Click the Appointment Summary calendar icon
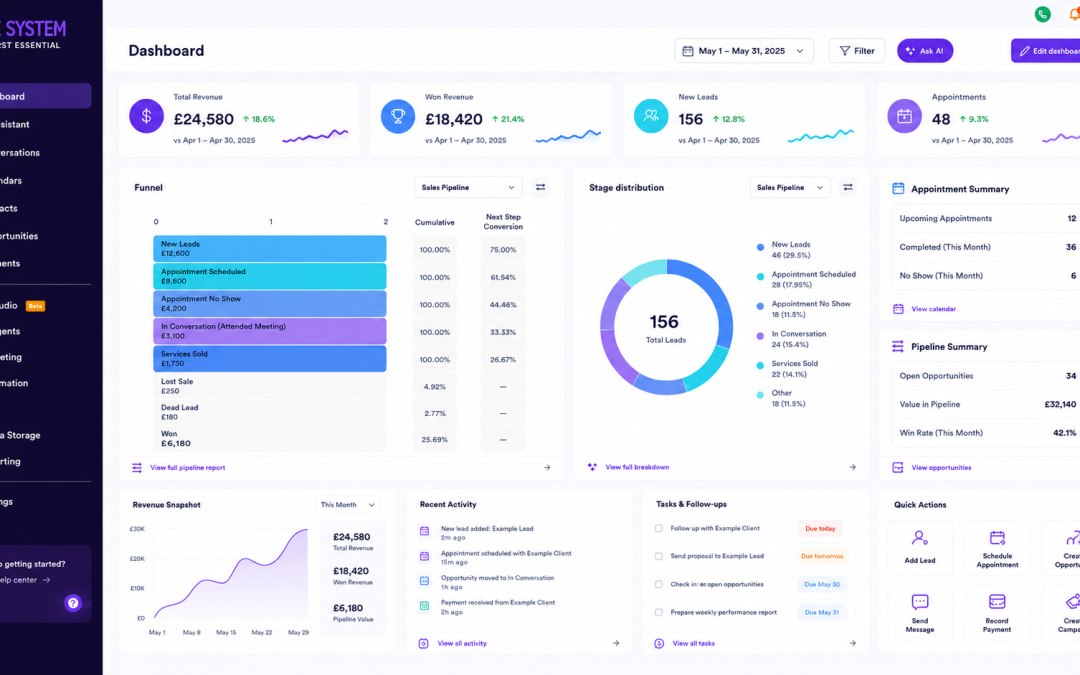Screen dimensions: 1080x675 [x=898, y=188]
